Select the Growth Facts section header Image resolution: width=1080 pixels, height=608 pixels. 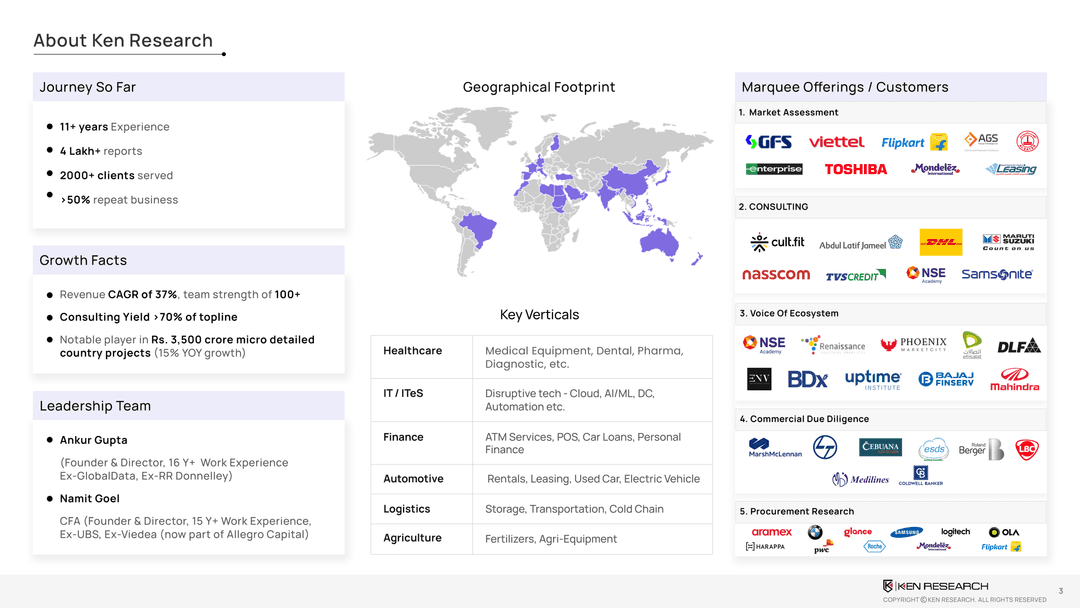[x=83, y=260]
